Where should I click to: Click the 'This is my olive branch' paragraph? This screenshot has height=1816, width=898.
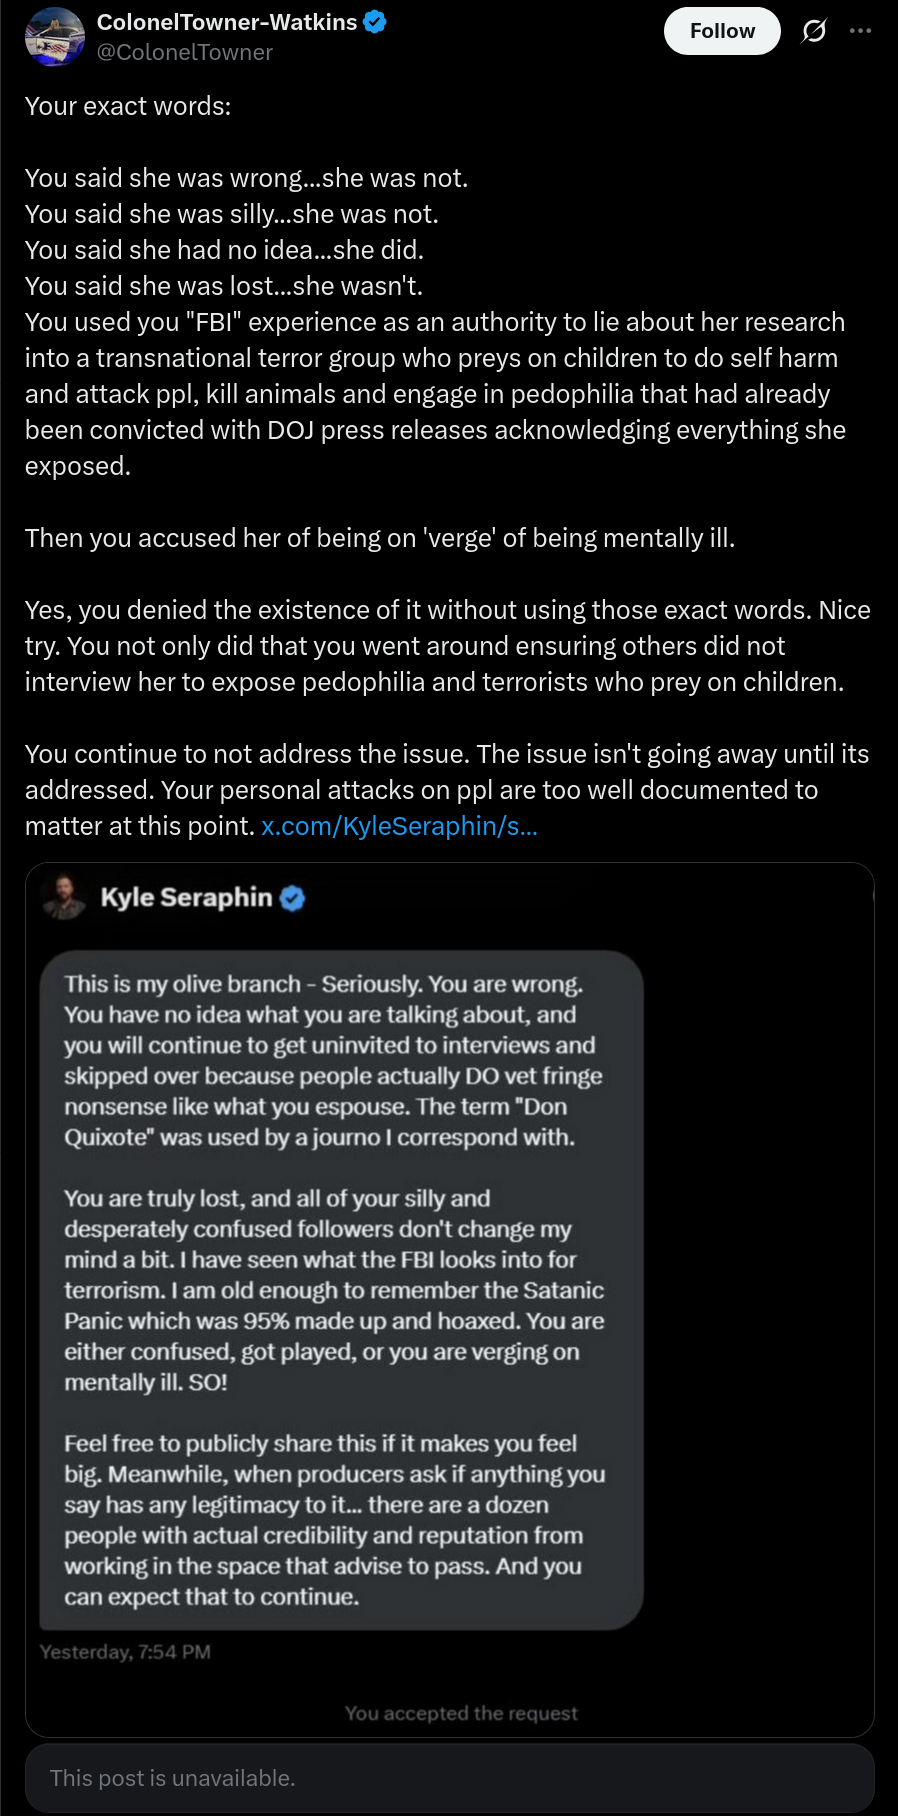point(334,1060)
